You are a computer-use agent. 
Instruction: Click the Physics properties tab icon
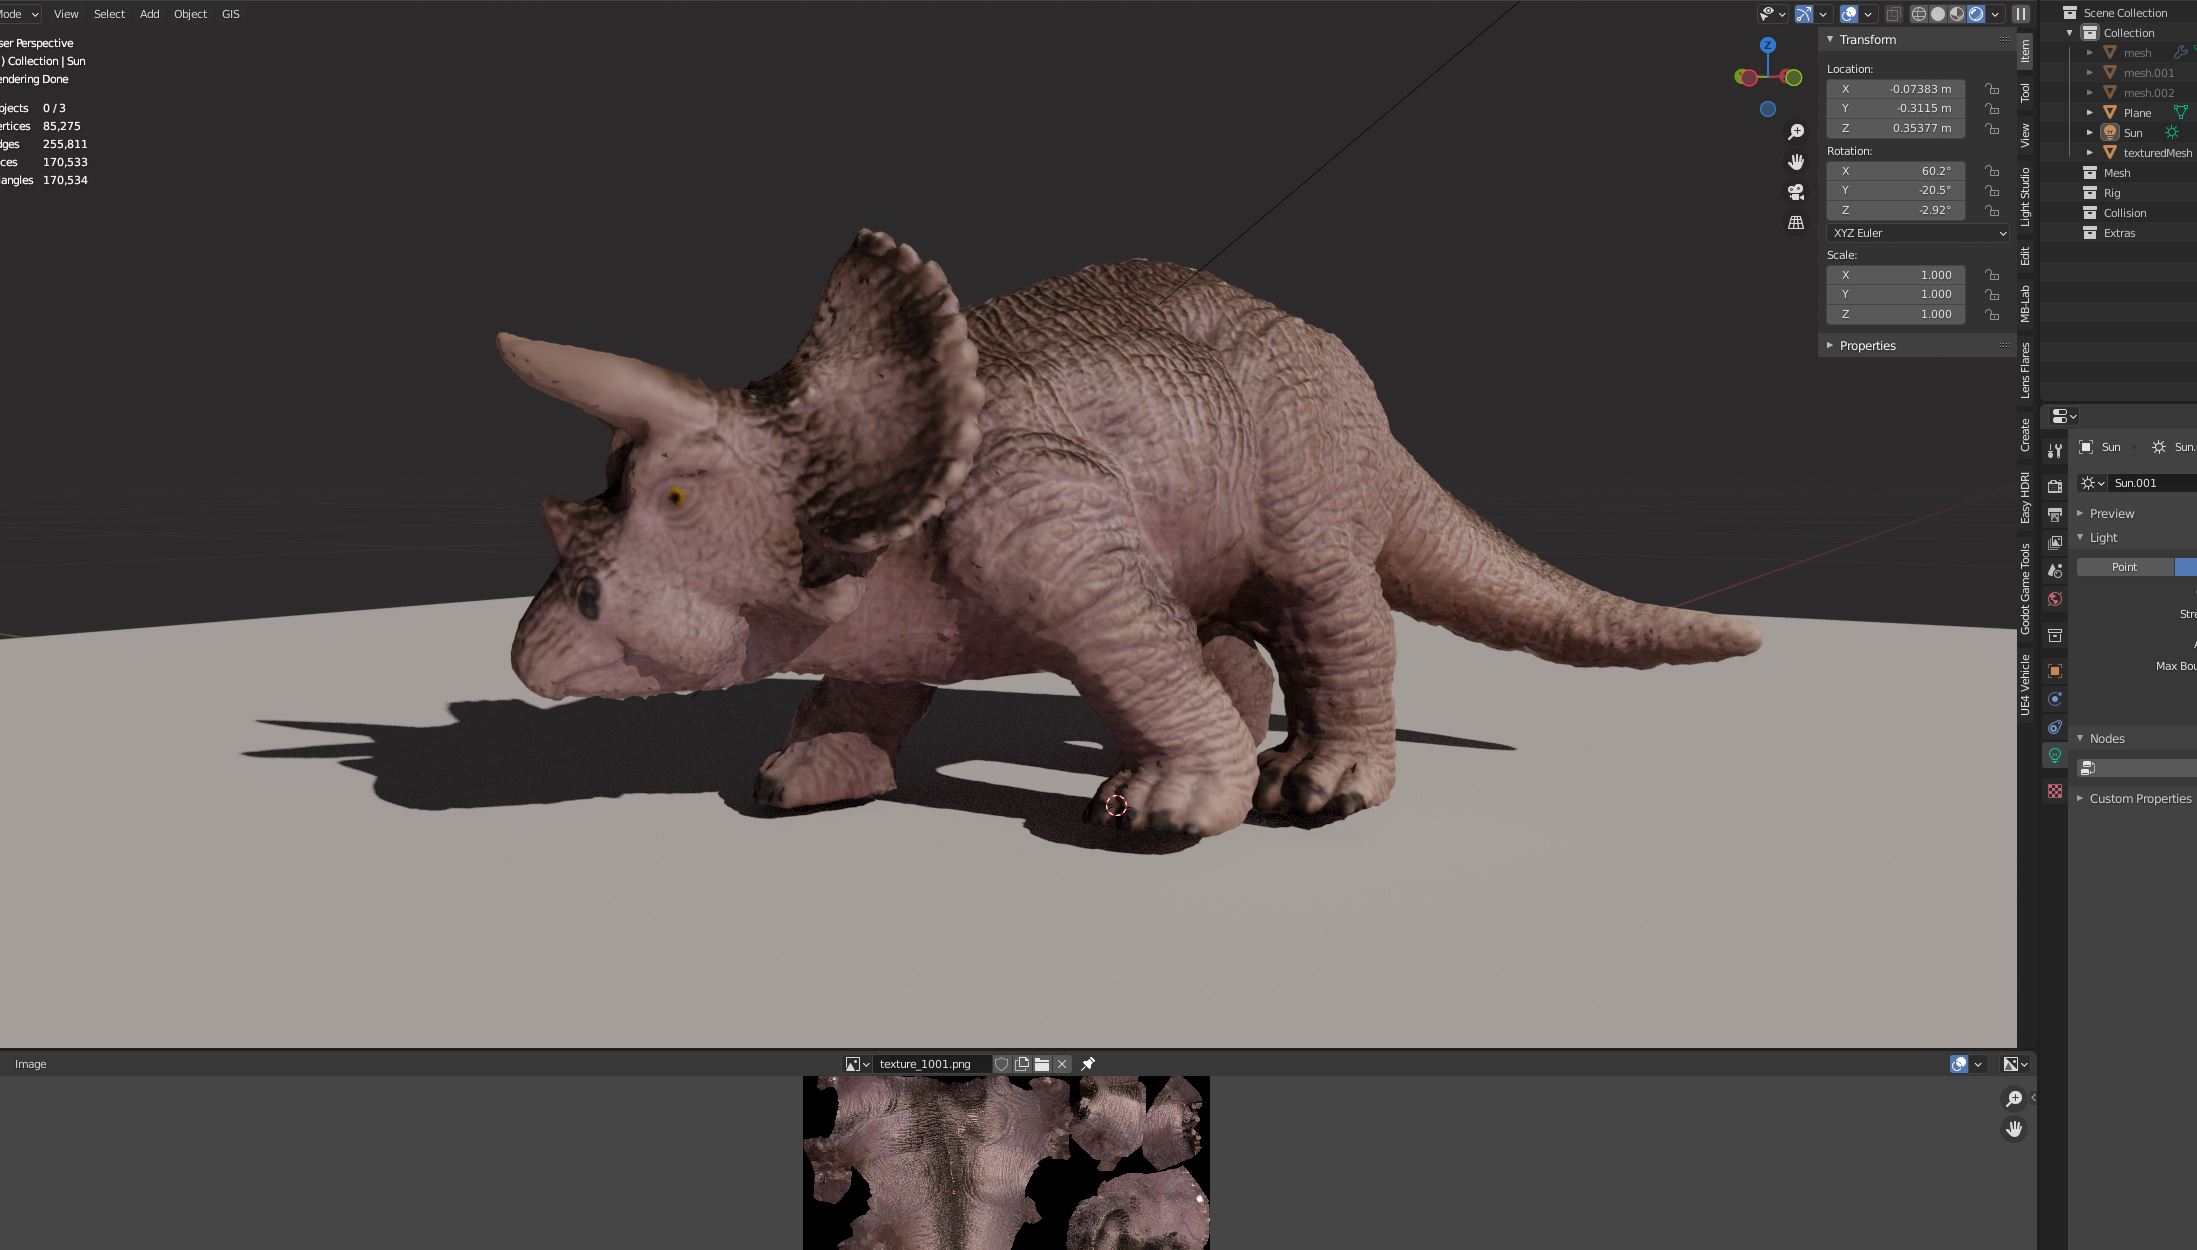click(2055, 699)
